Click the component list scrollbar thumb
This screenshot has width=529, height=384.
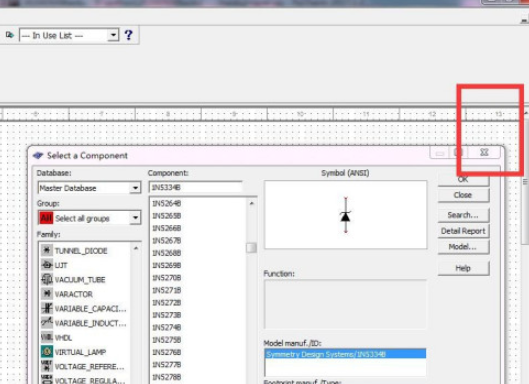(x=251, y=248)
